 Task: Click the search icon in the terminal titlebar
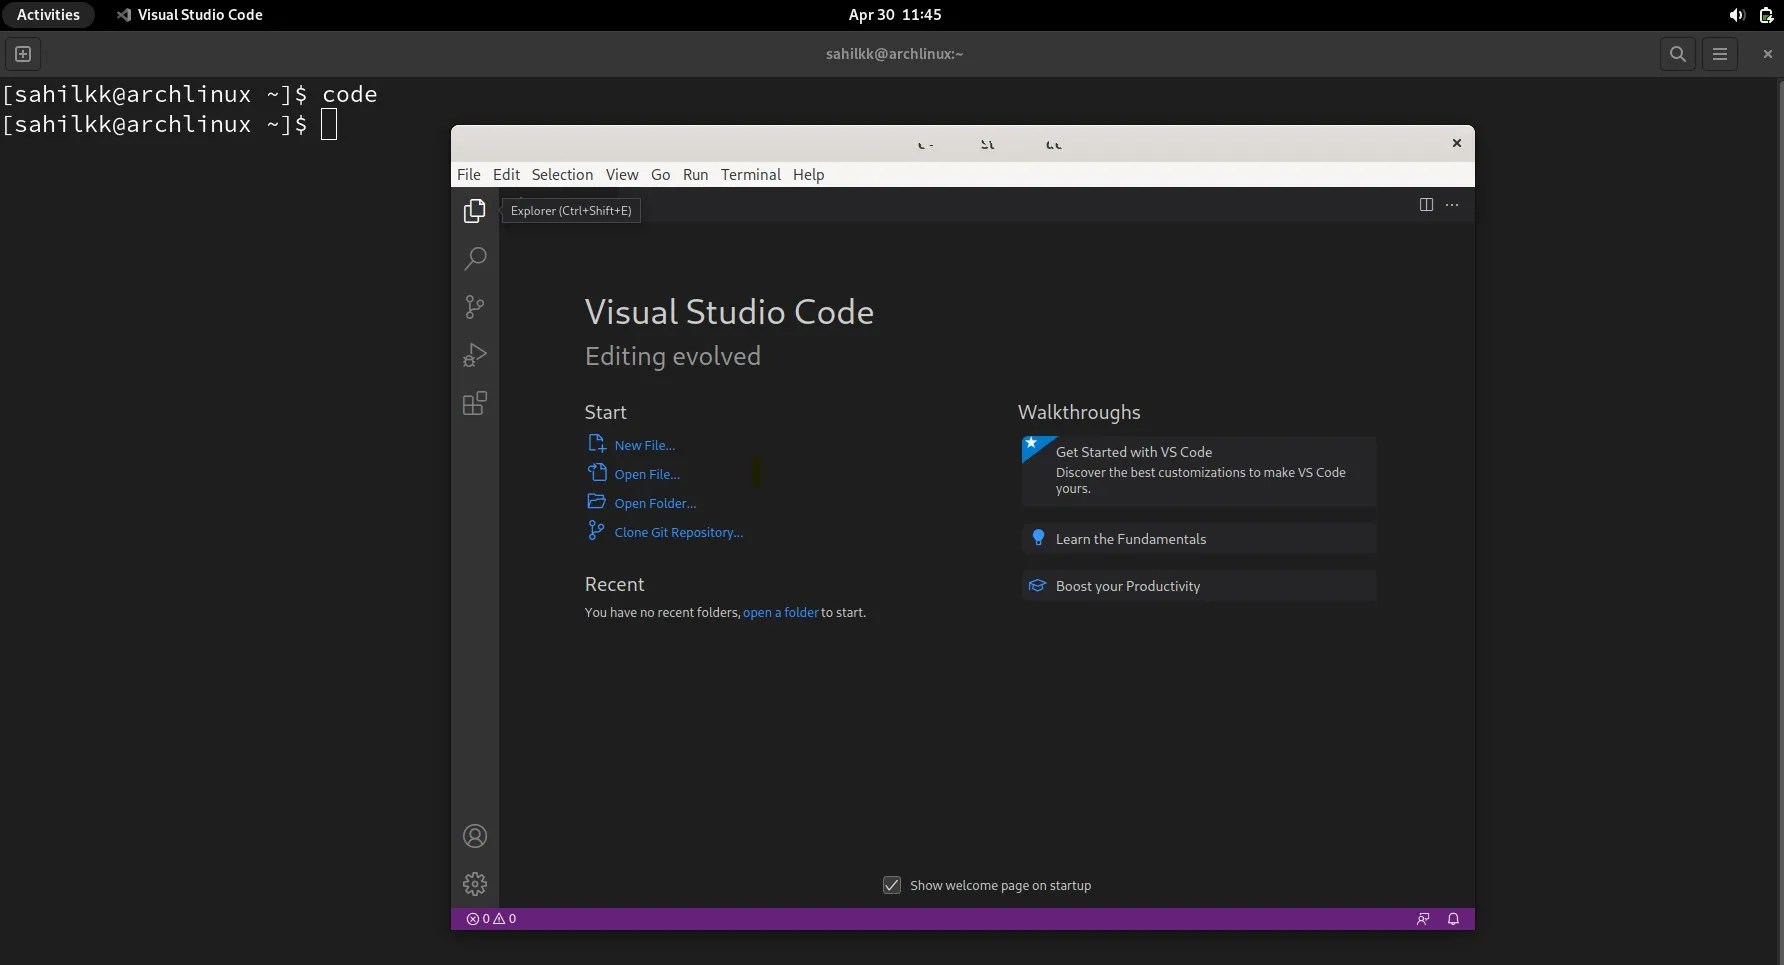point(1677,54)
